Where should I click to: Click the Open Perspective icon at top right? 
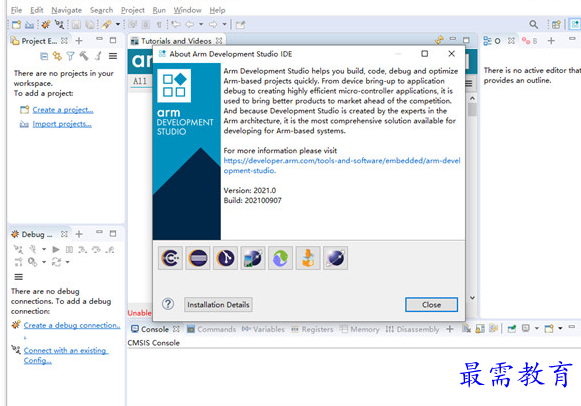(556, 25)
